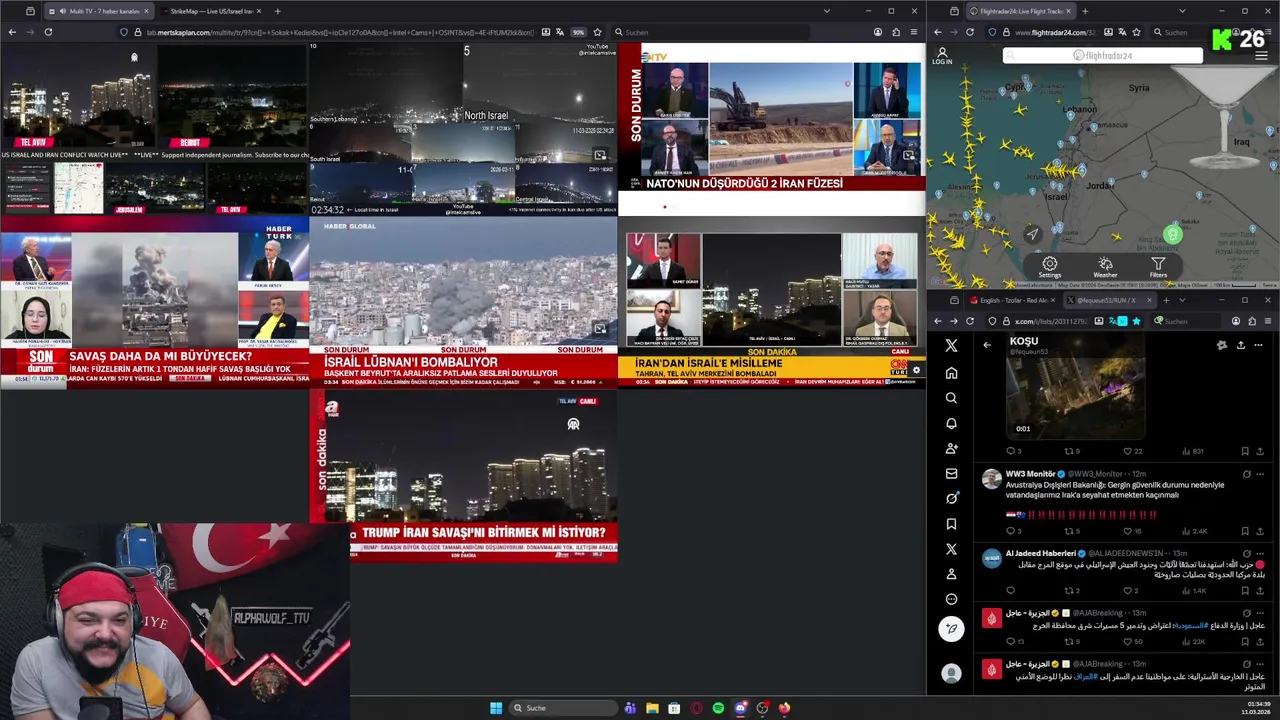The width and height of the screenshot is (1280, 720).
Task: Open X More circle menu in sidebar
Action: click(x=951, y=599)
